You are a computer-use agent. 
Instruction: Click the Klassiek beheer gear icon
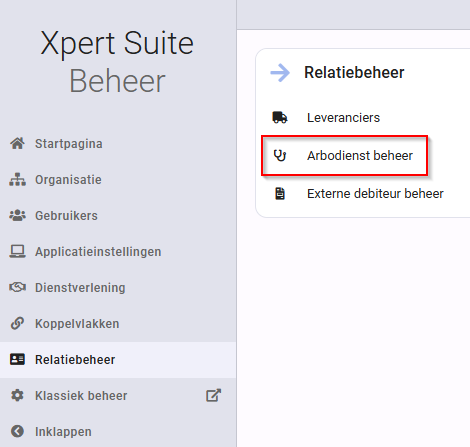tap(17, 395)
